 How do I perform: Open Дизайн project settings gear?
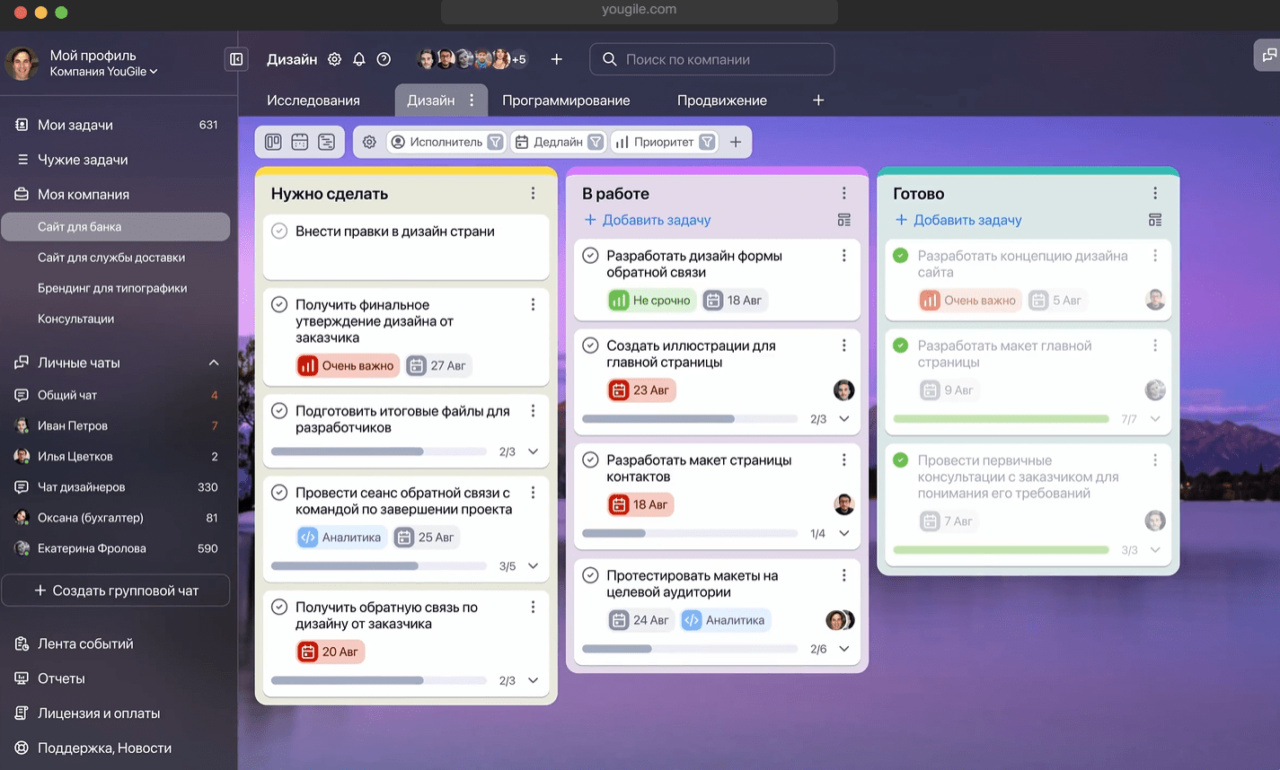[x=335, y=59]
